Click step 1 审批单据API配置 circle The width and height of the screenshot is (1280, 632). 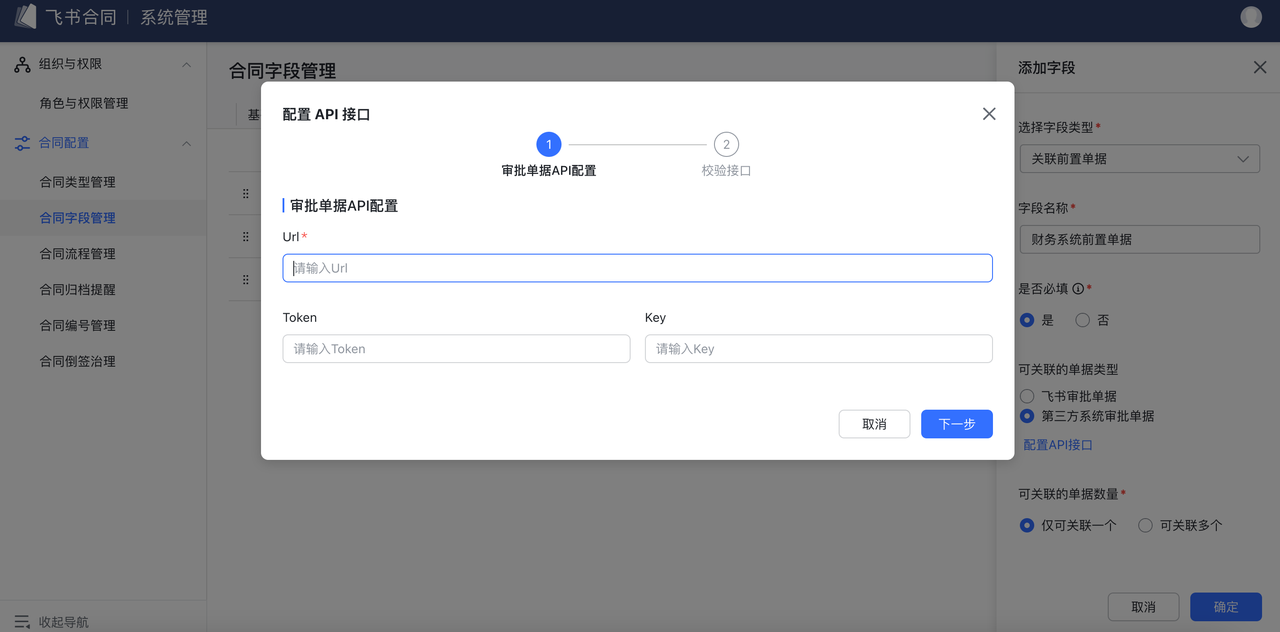pyautogui.click(x=548, y=145)
